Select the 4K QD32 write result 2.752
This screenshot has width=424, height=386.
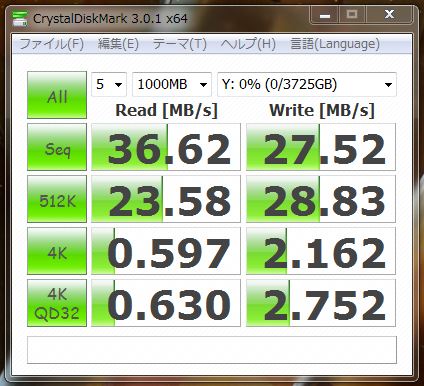(321, 303)
